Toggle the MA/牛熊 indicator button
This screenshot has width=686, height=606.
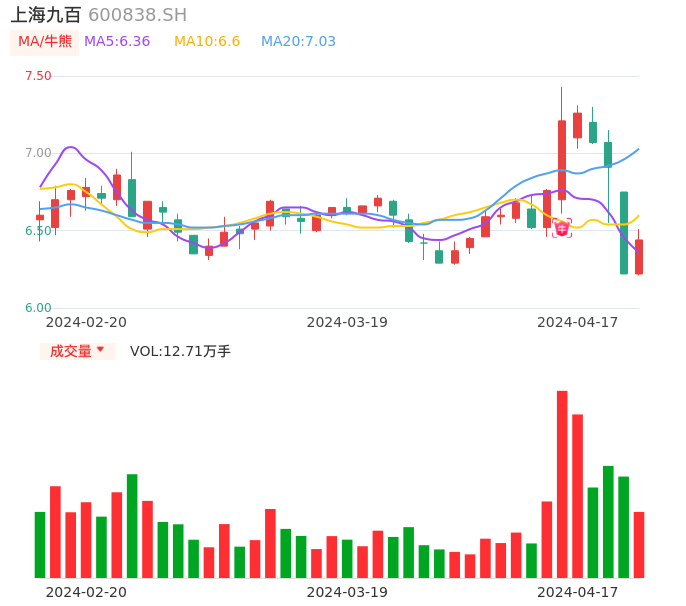pos(45,41)
